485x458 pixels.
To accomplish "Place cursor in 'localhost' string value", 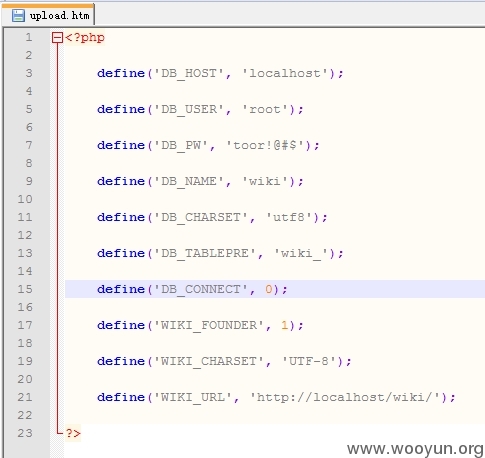I will click(x=285, y=73).
